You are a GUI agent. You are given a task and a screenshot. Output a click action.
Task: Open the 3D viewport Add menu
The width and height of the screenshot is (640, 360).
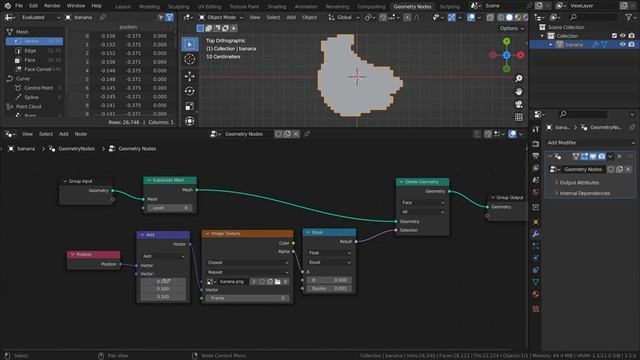pyautogui.click(x=291, y=18)
